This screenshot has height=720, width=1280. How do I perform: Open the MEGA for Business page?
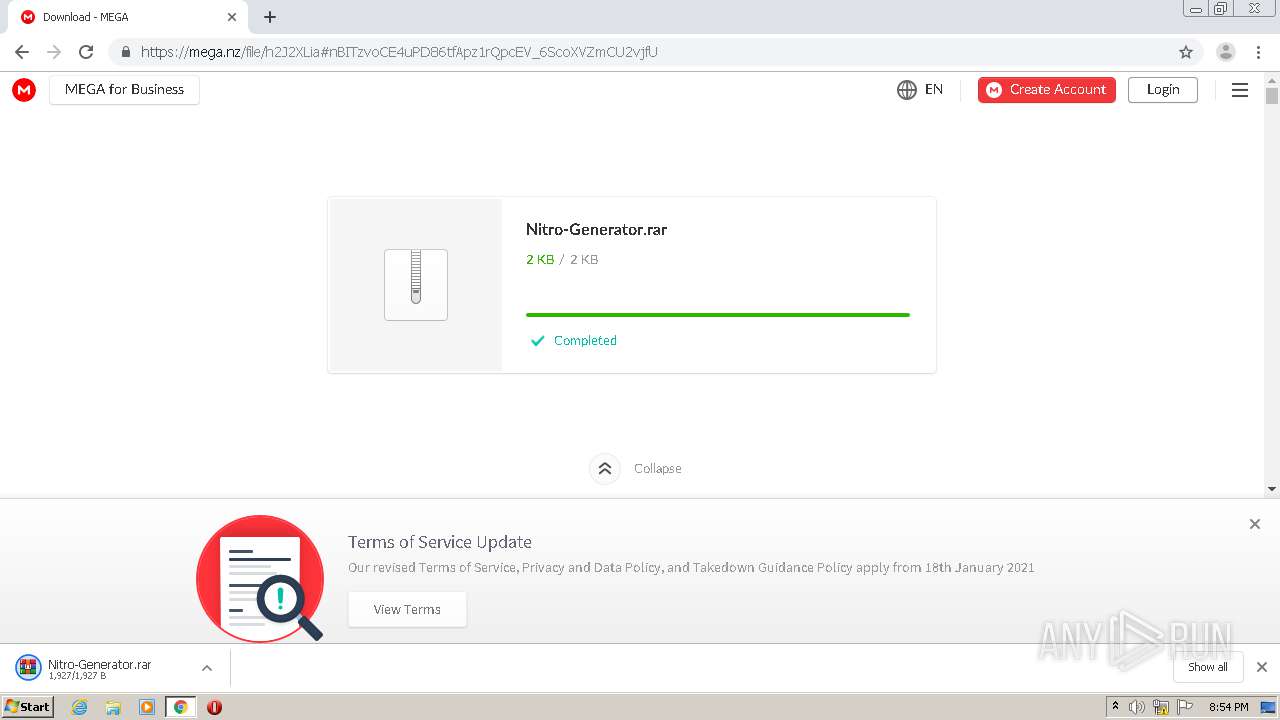click(124, 89)
